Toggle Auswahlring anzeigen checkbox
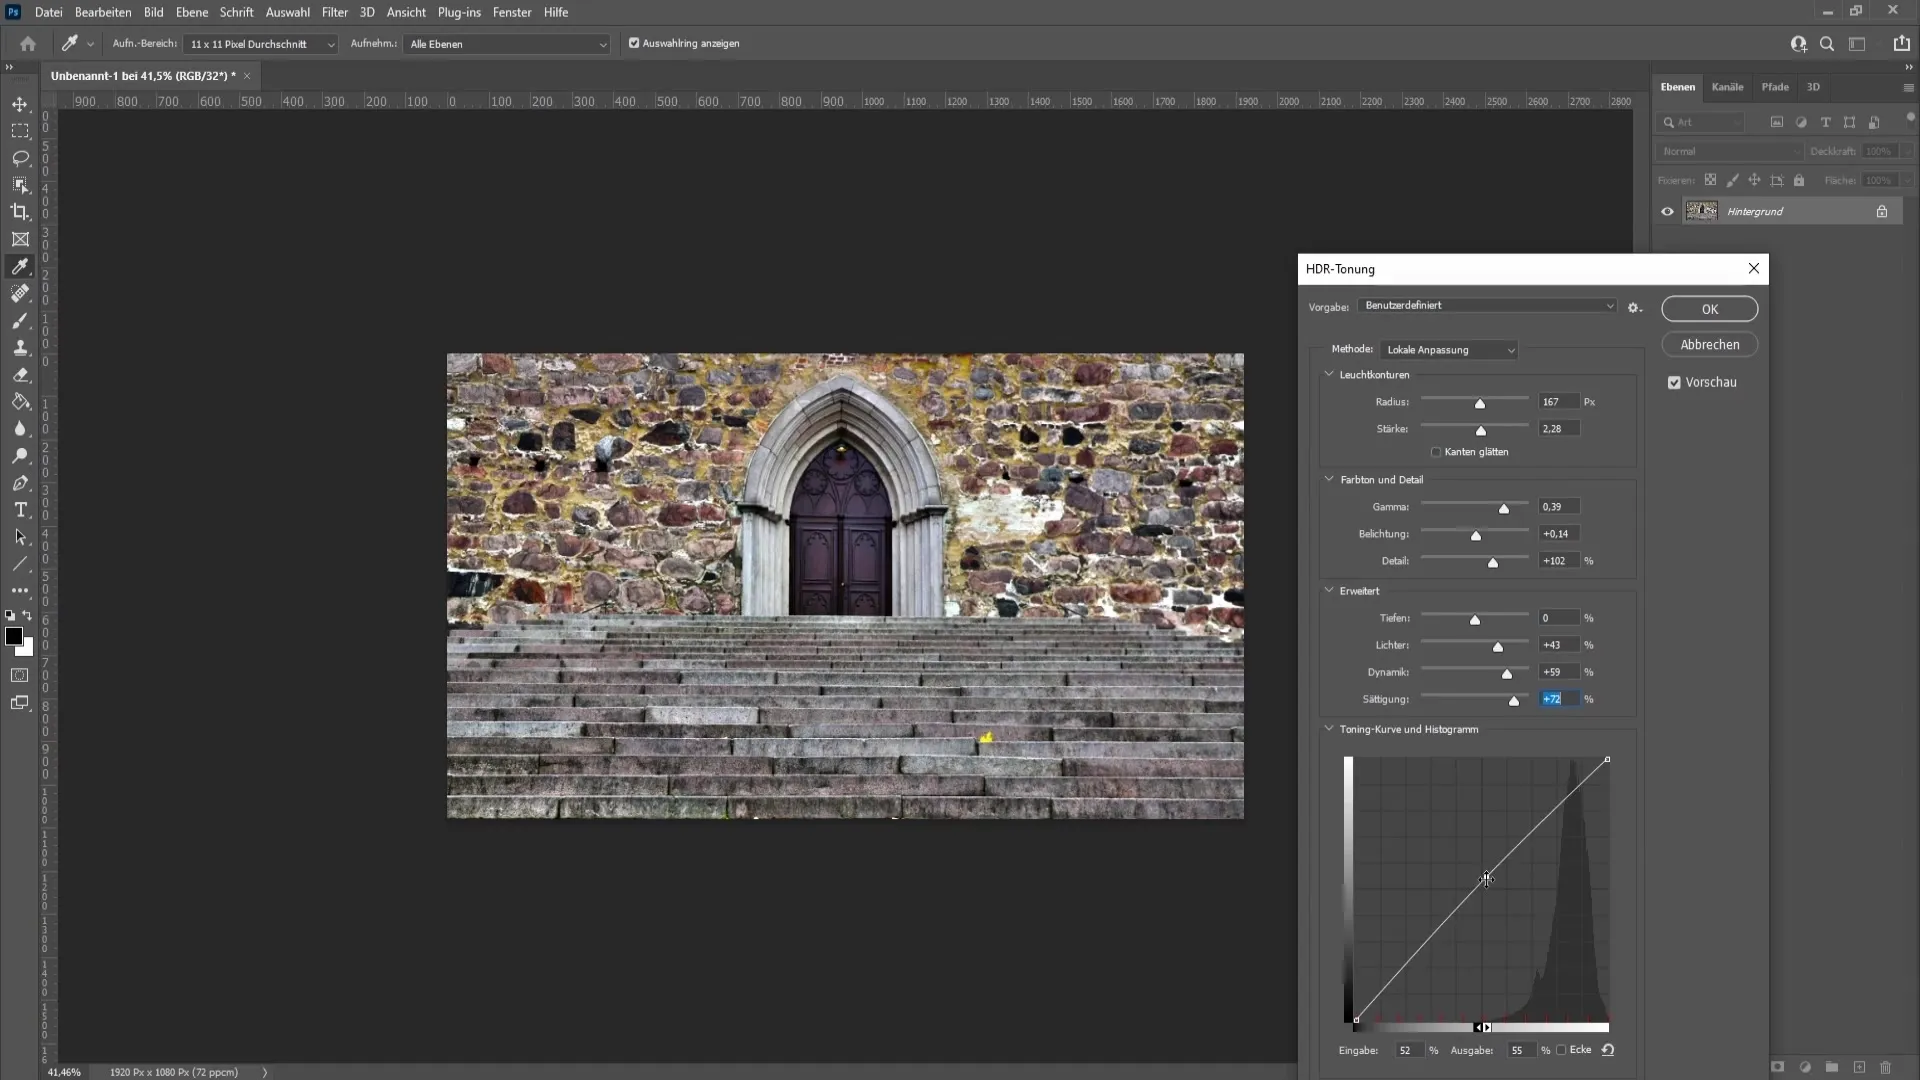This screenshot has width=1920, height=1080. (x=634, y=43)
